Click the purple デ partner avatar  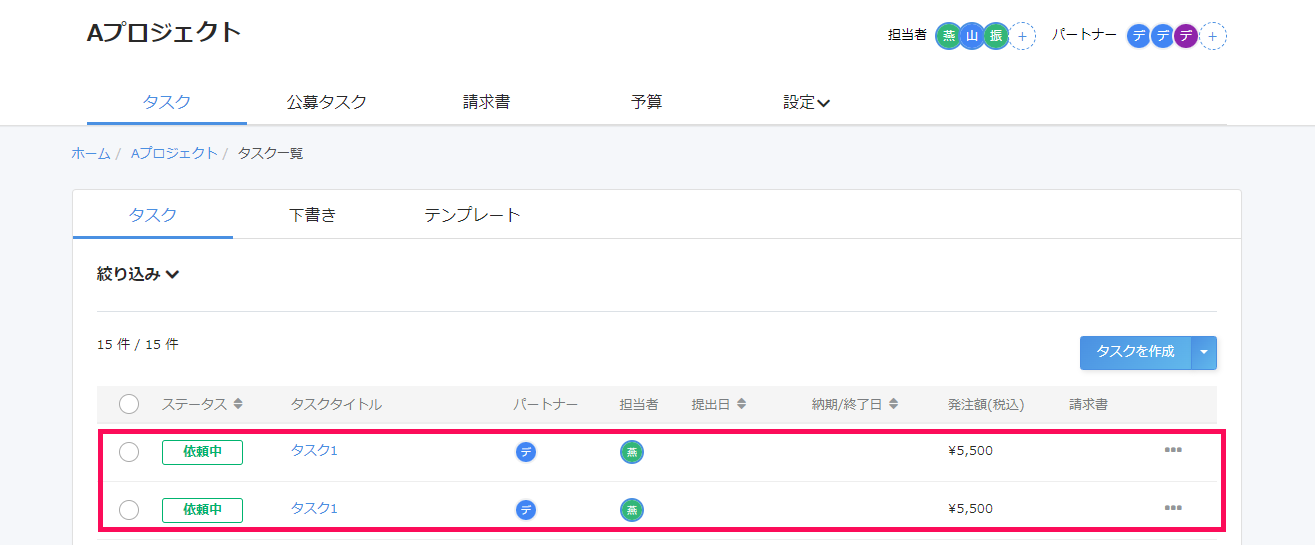point(1186,36)
